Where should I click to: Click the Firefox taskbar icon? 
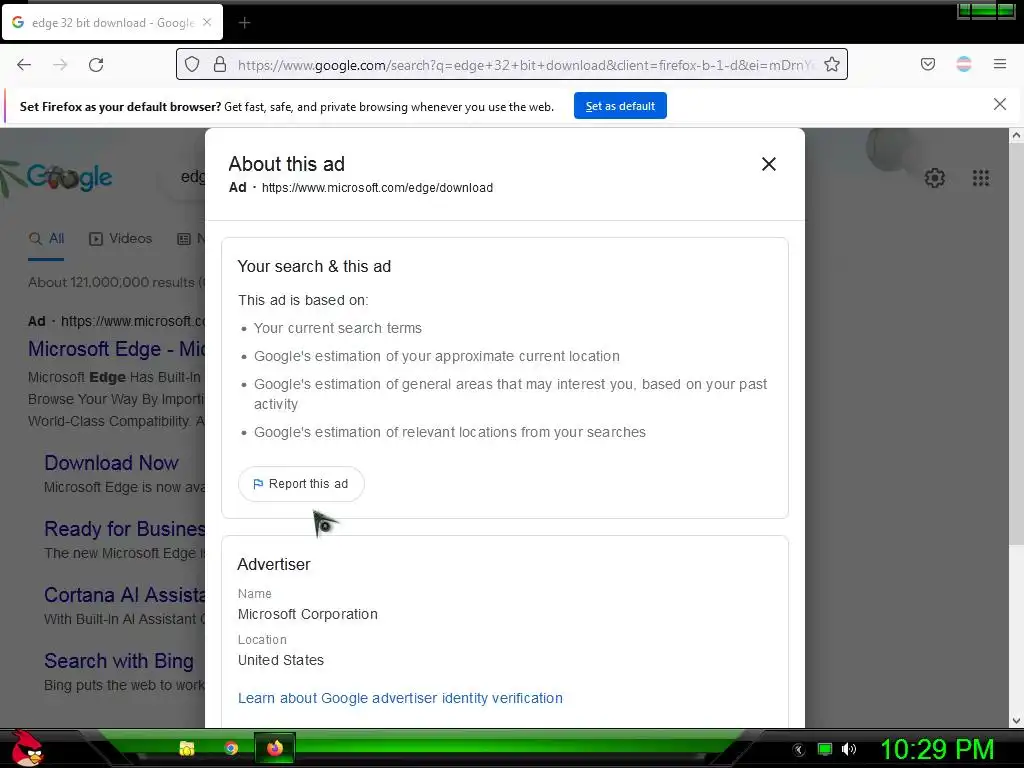coord(275,748)
